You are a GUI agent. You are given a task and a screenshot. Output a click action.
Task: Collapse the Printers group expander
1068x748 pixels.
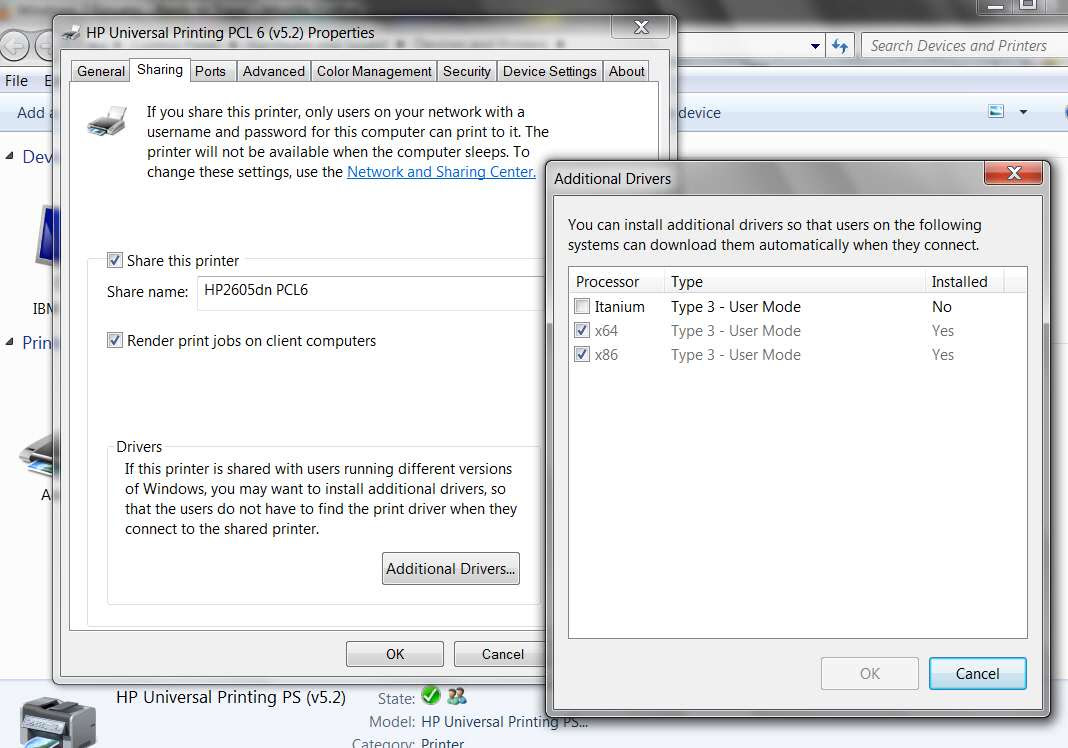10,341
